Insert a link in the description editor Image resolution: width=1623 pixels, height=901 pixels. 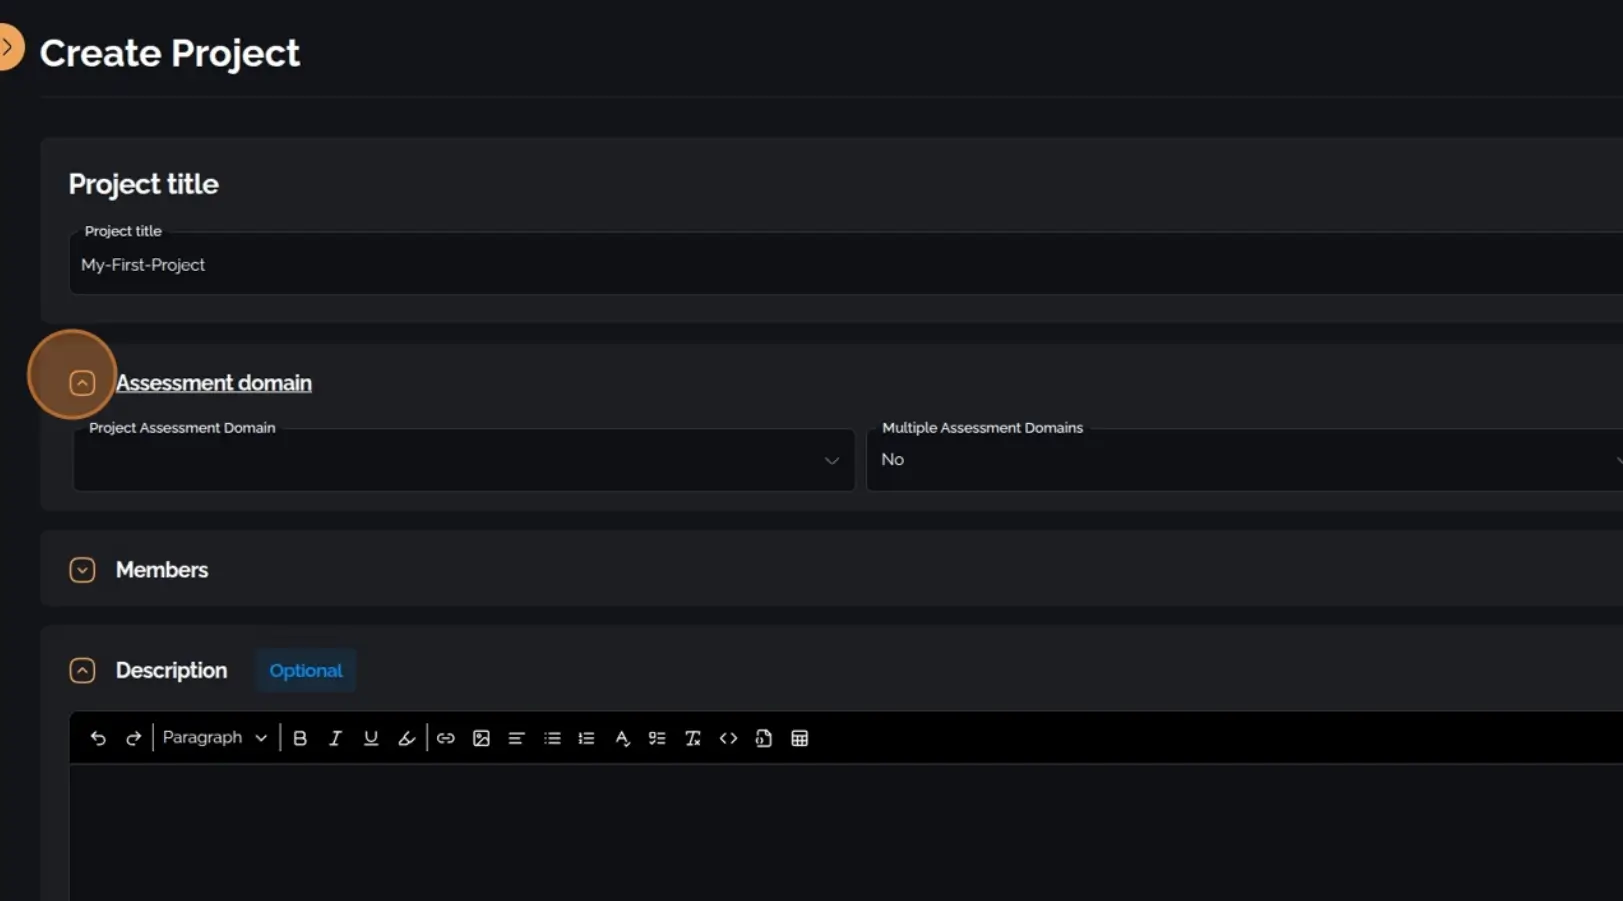point(446,738)
